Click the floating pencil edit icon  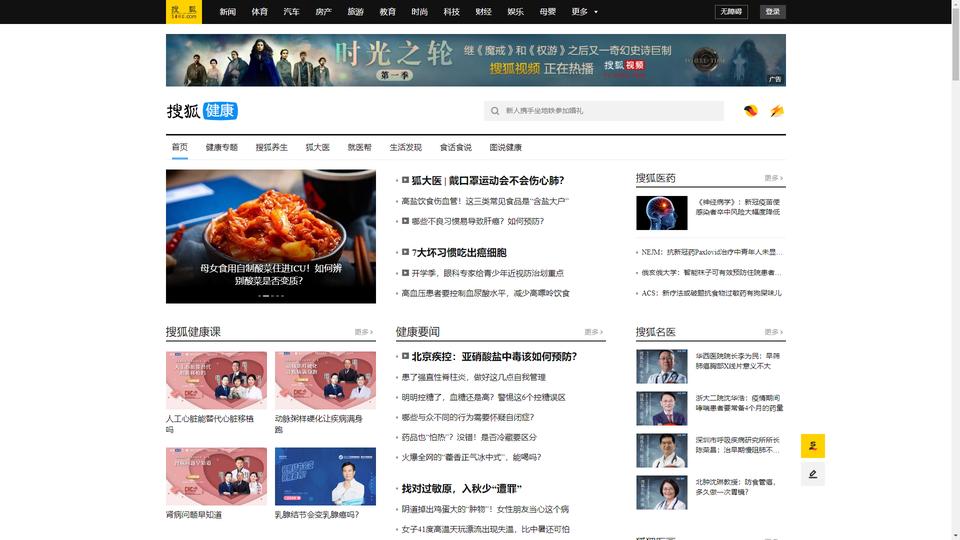(812, 474)
